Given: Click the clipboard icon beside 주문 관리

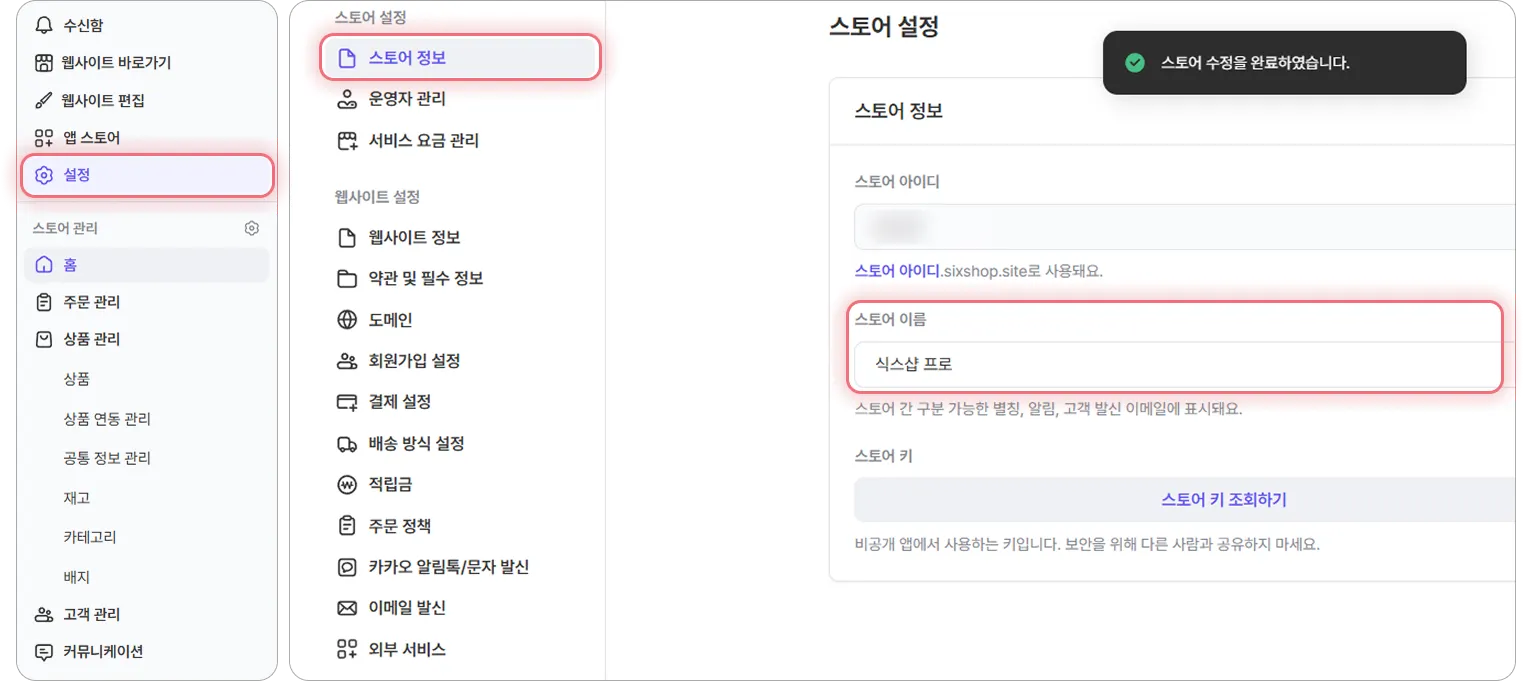Looking at the screenshot, I should point(43,302).
